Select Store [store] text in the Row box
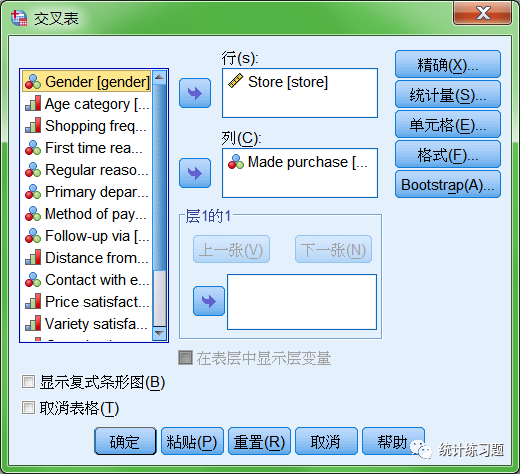520x474 pixels. (x=288, y=82)
